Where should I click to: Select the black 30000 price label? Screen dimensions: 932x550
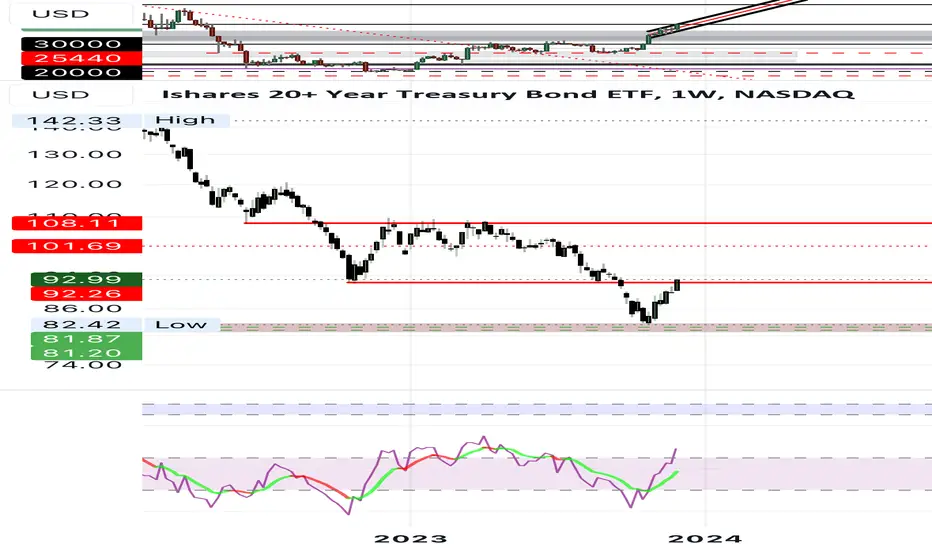tap(81, 44)
